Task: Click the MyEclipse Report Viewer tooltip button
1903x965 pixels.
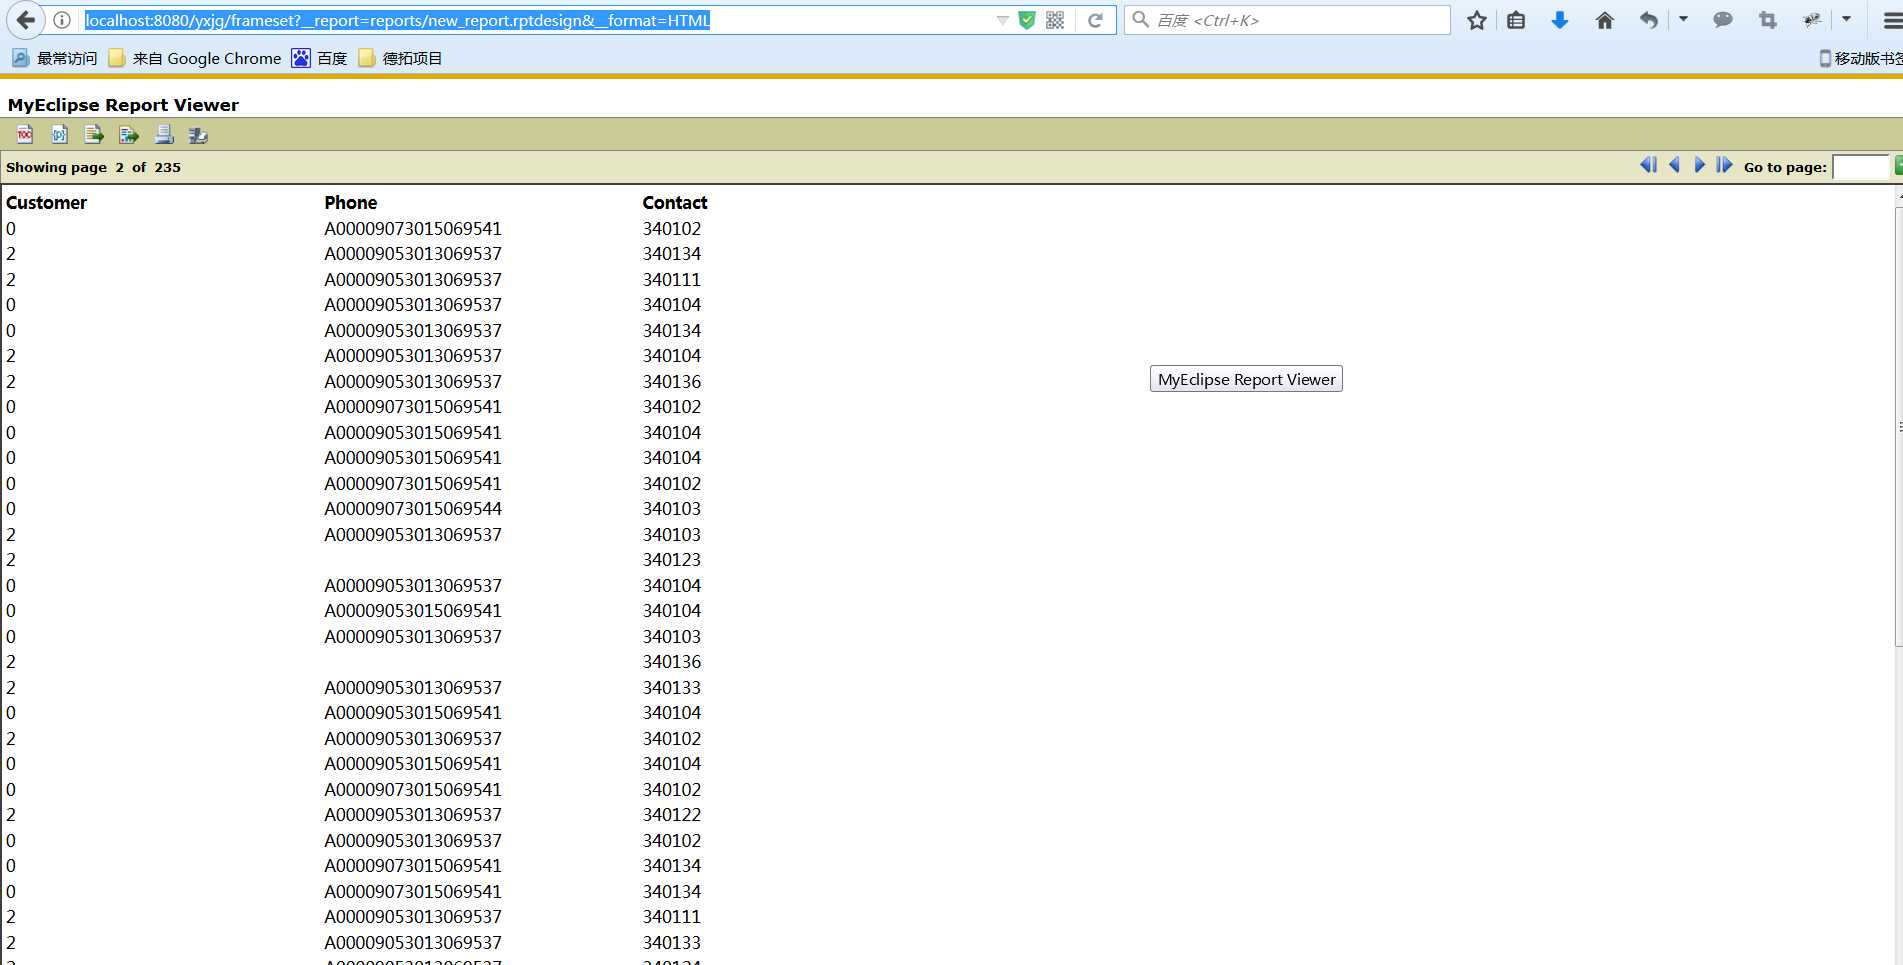Action: 1246,379
